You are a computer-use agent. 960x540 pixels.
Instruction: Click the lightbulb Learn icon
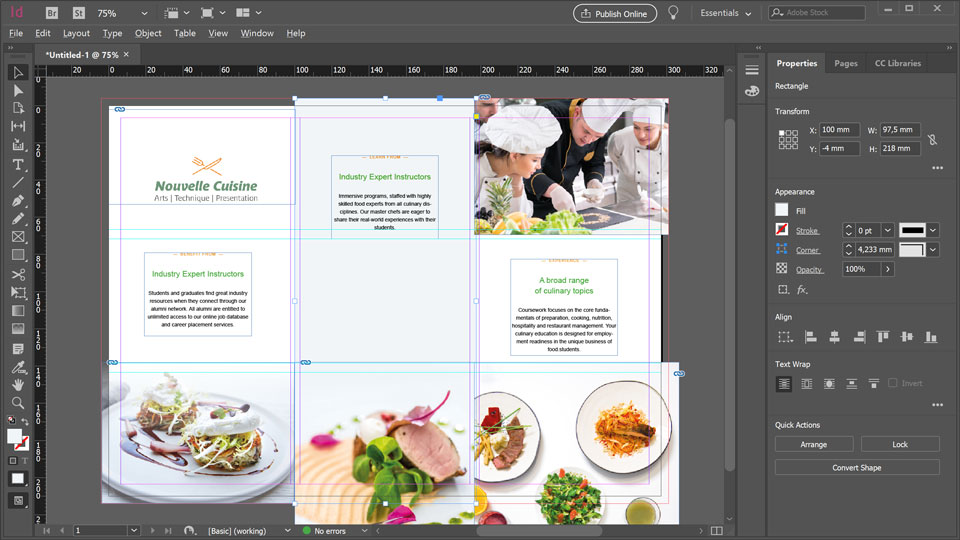pos(674,13)
